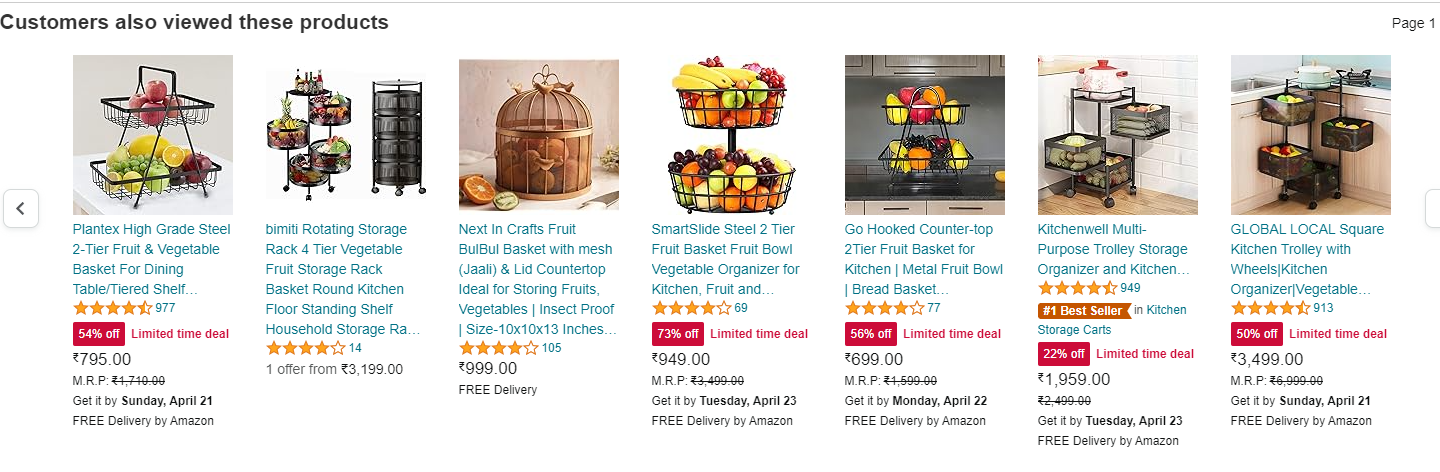Open SmartSlide fruit basket star rating
Viewport: 1440px width, 472px height.
pos(691,308)
